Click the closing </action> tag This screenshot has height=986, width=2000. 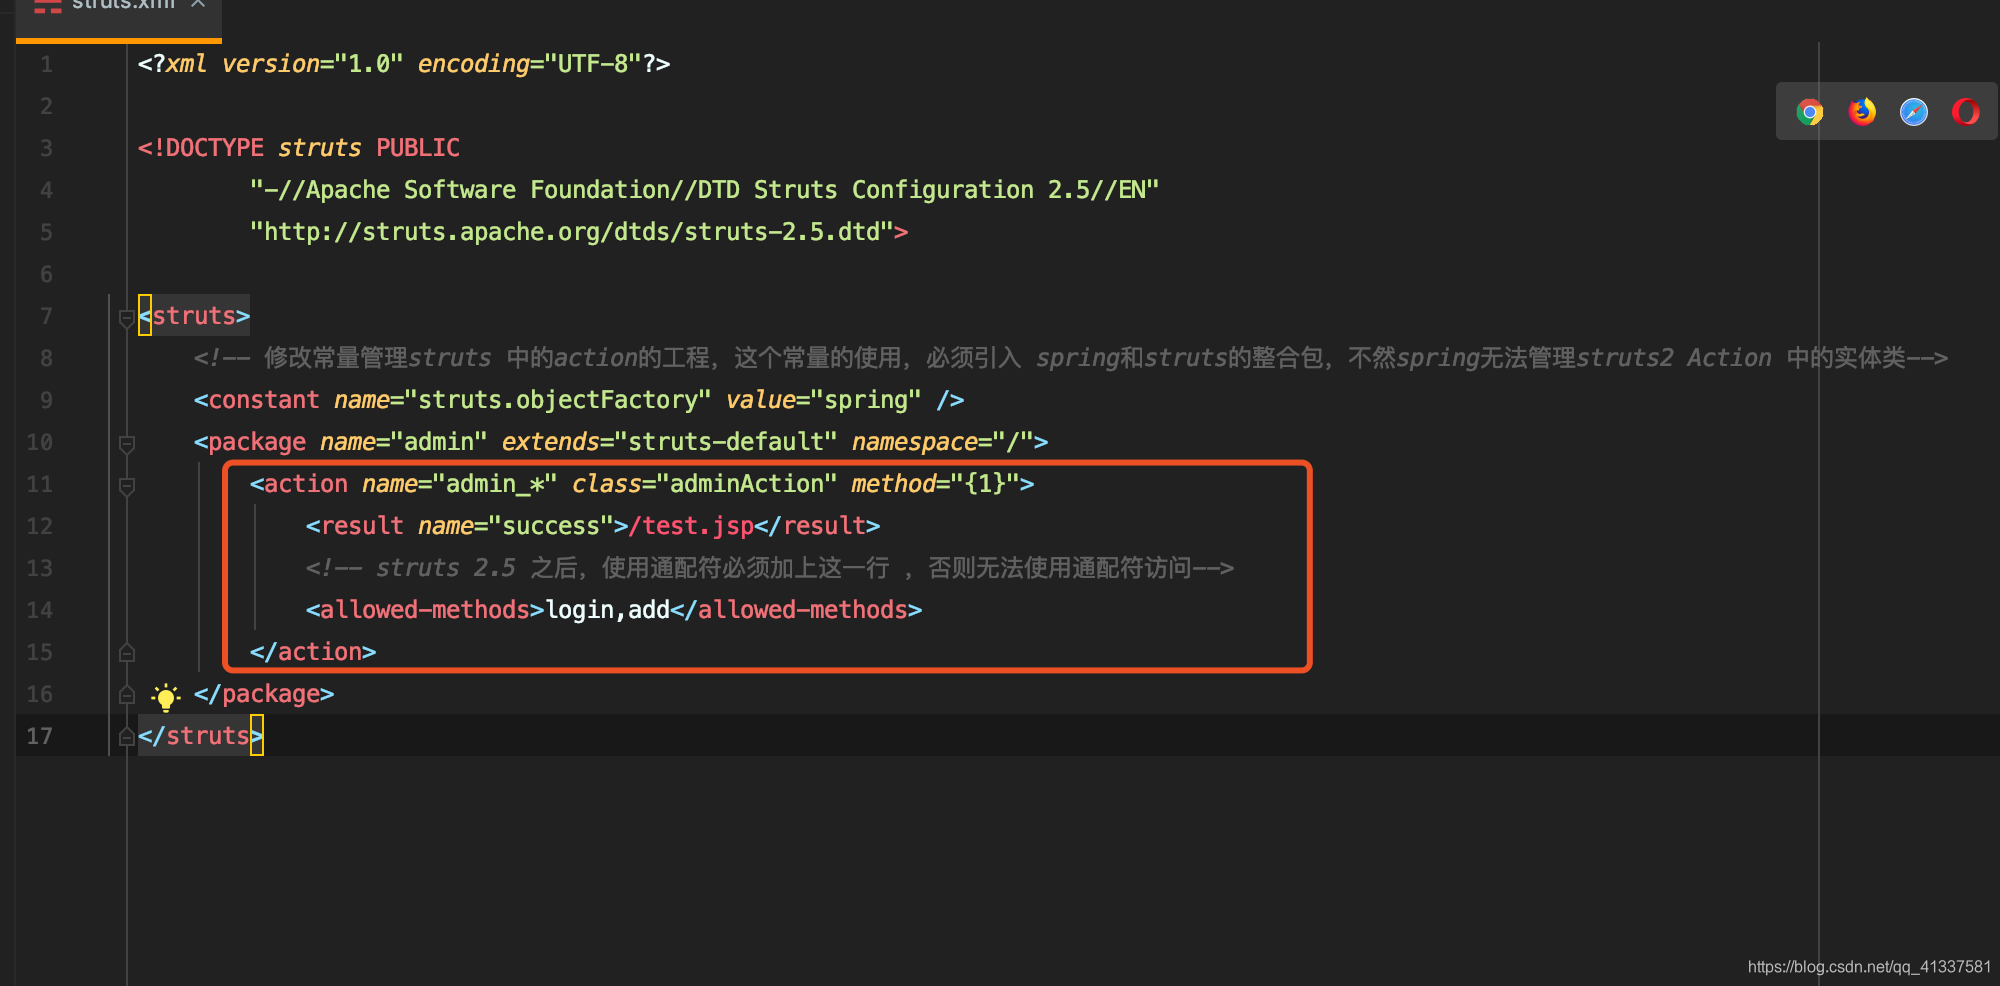click(x=313, y=652)
